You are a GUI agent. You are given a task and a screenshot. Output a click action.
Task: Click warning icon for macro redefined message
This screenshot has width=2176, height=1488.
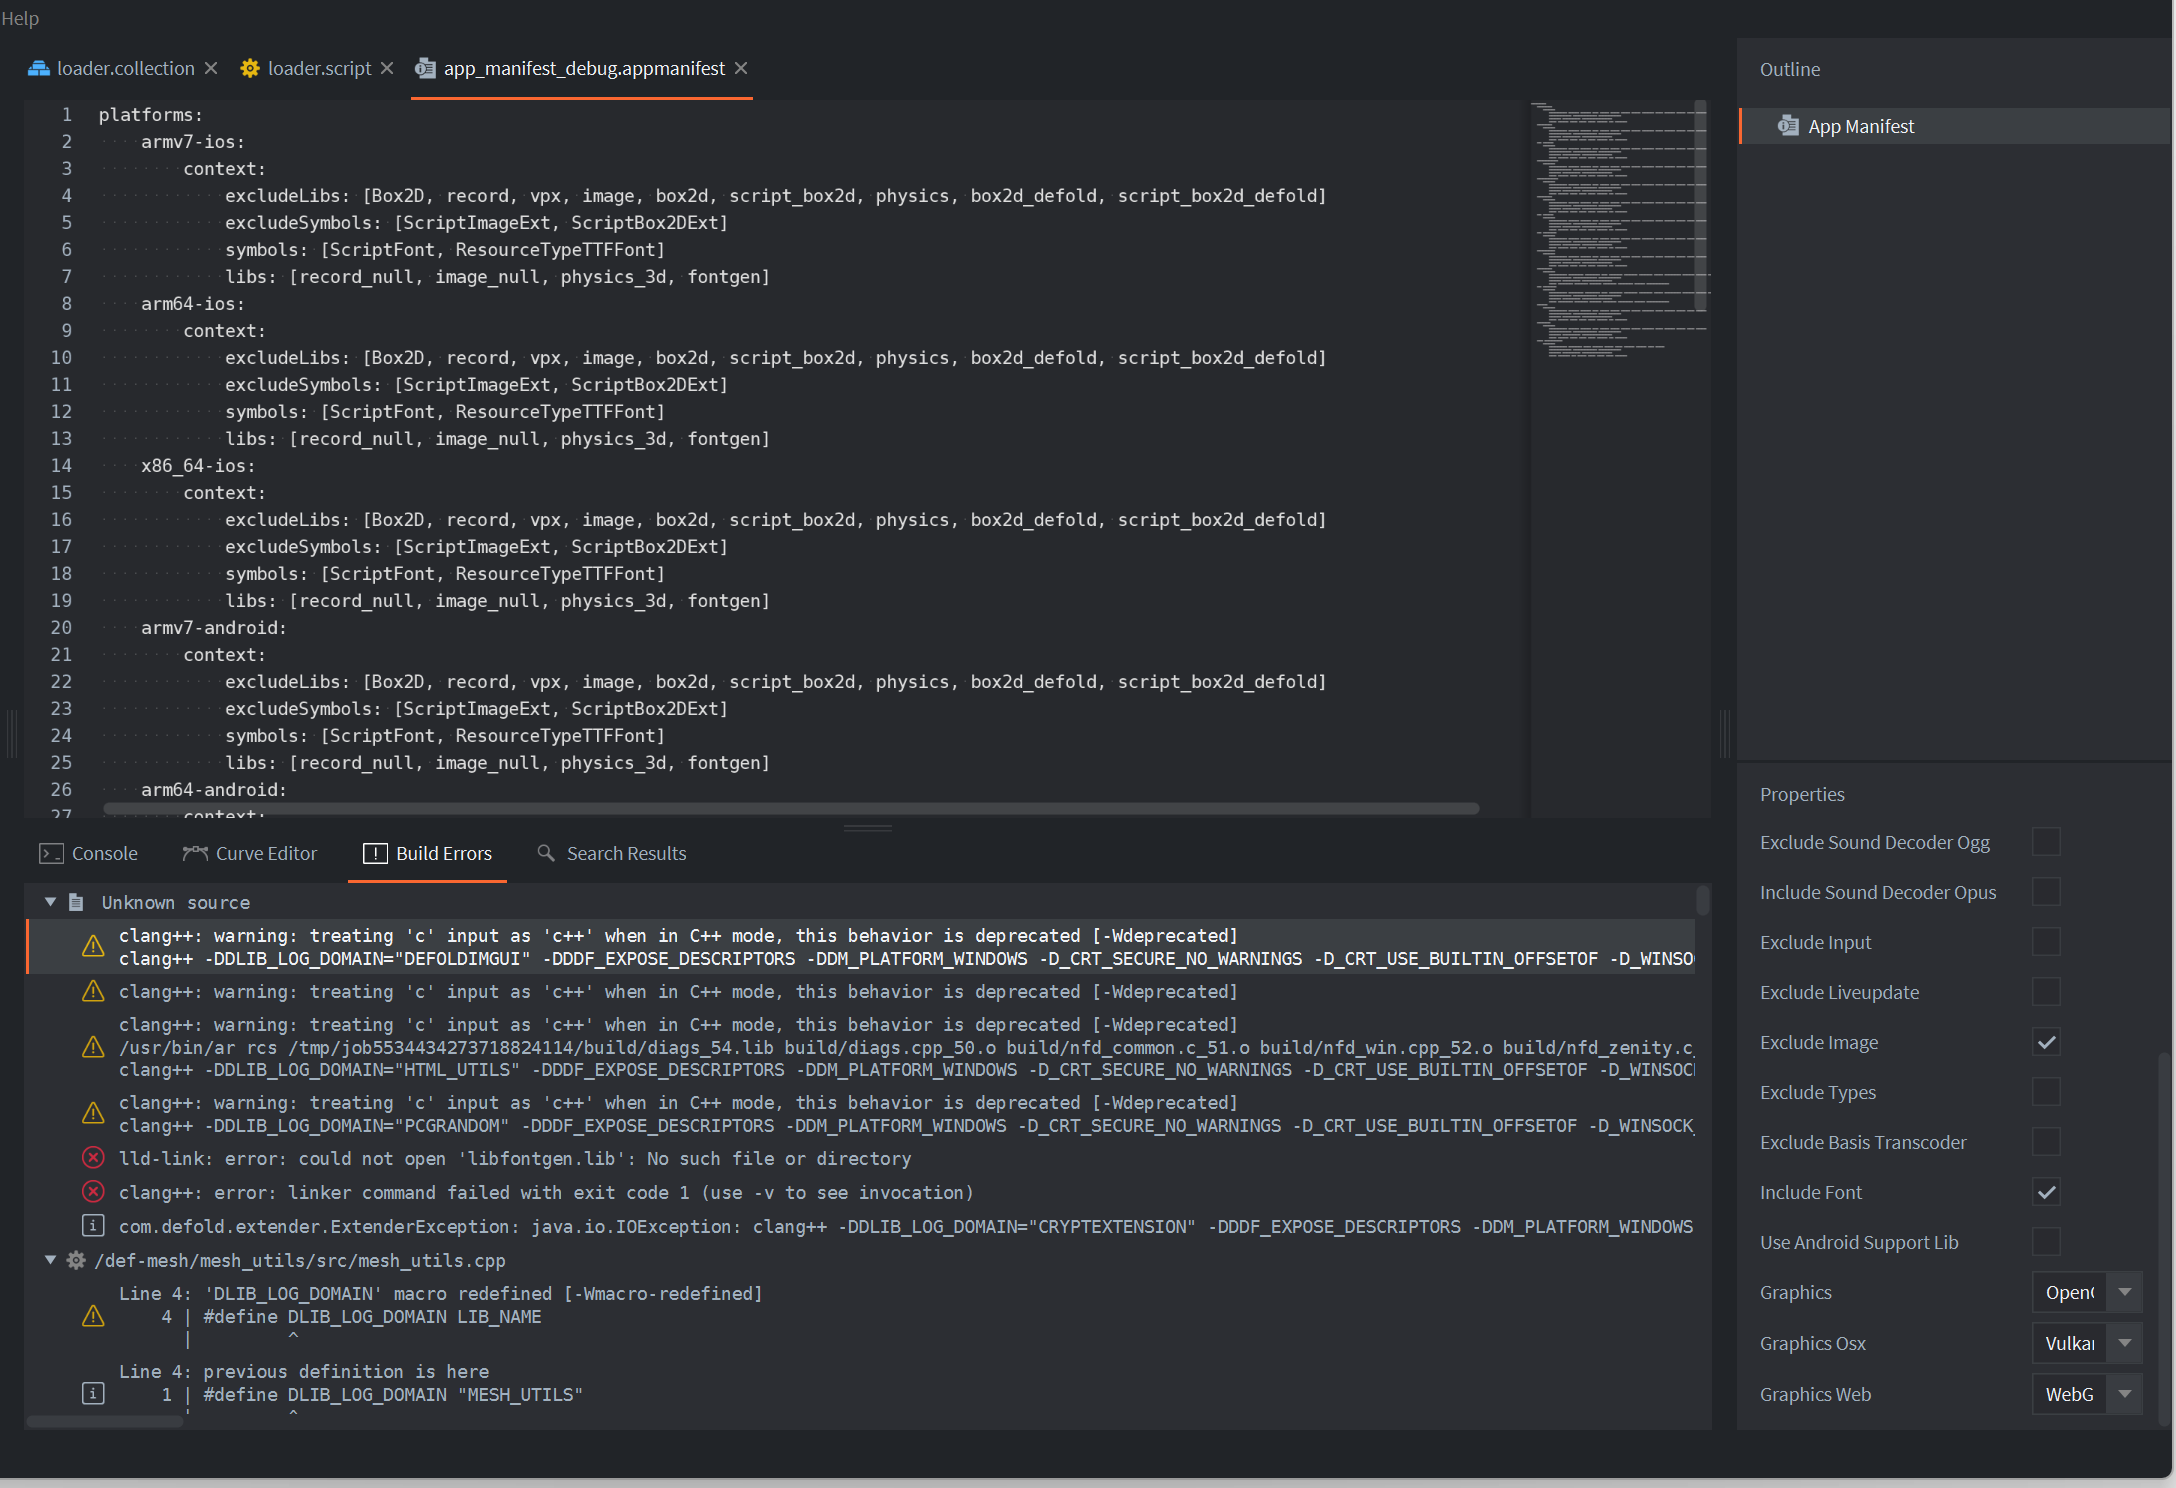[x=93, y=1316]
